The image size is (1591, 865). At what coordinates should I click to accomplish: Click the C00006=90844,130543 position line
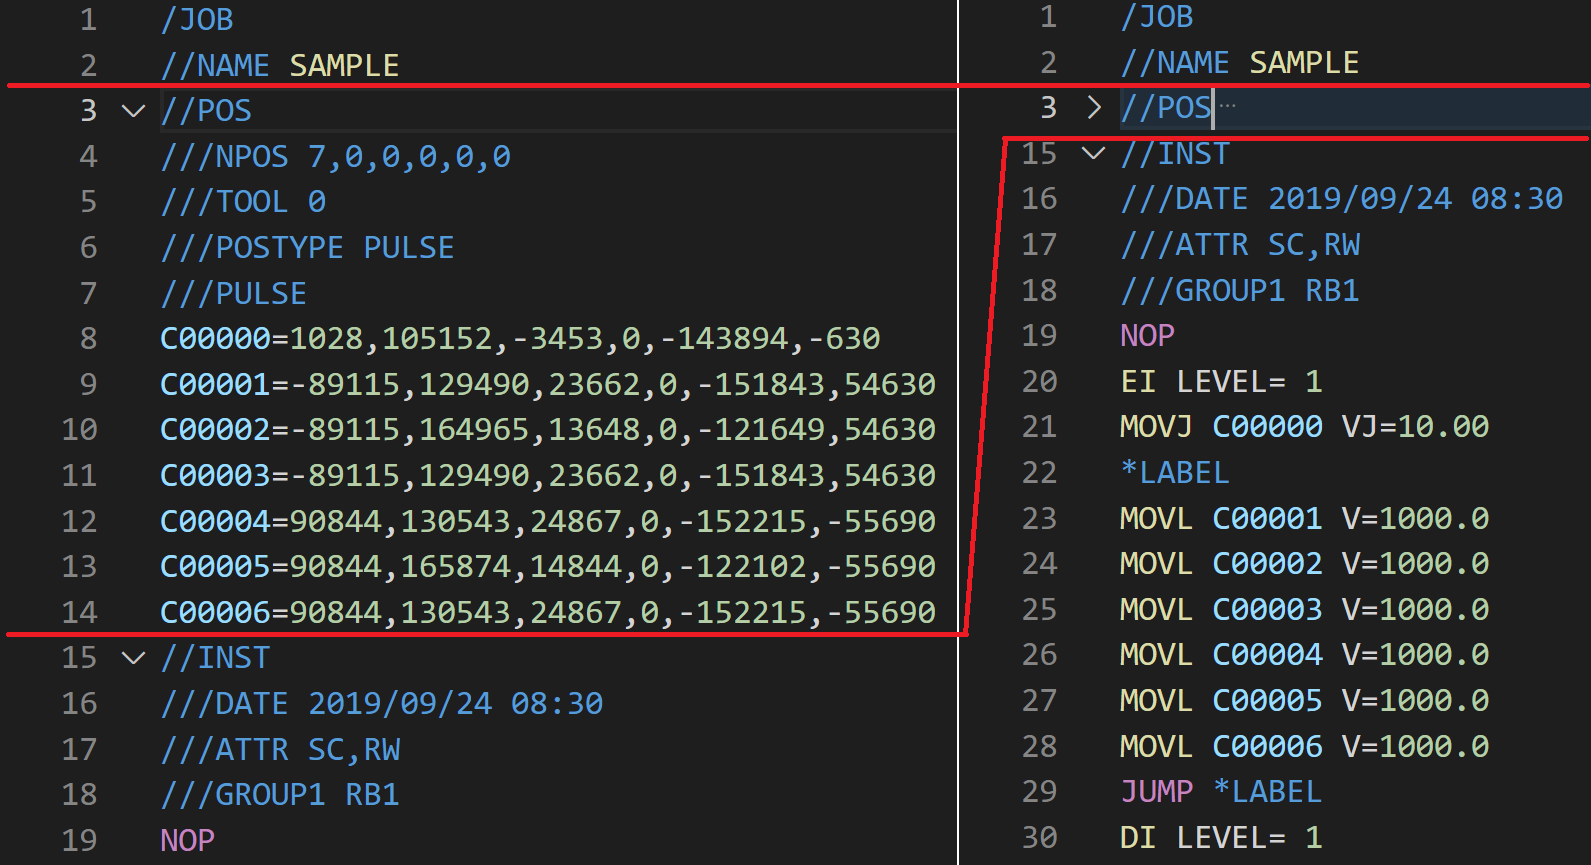[548, 613]
